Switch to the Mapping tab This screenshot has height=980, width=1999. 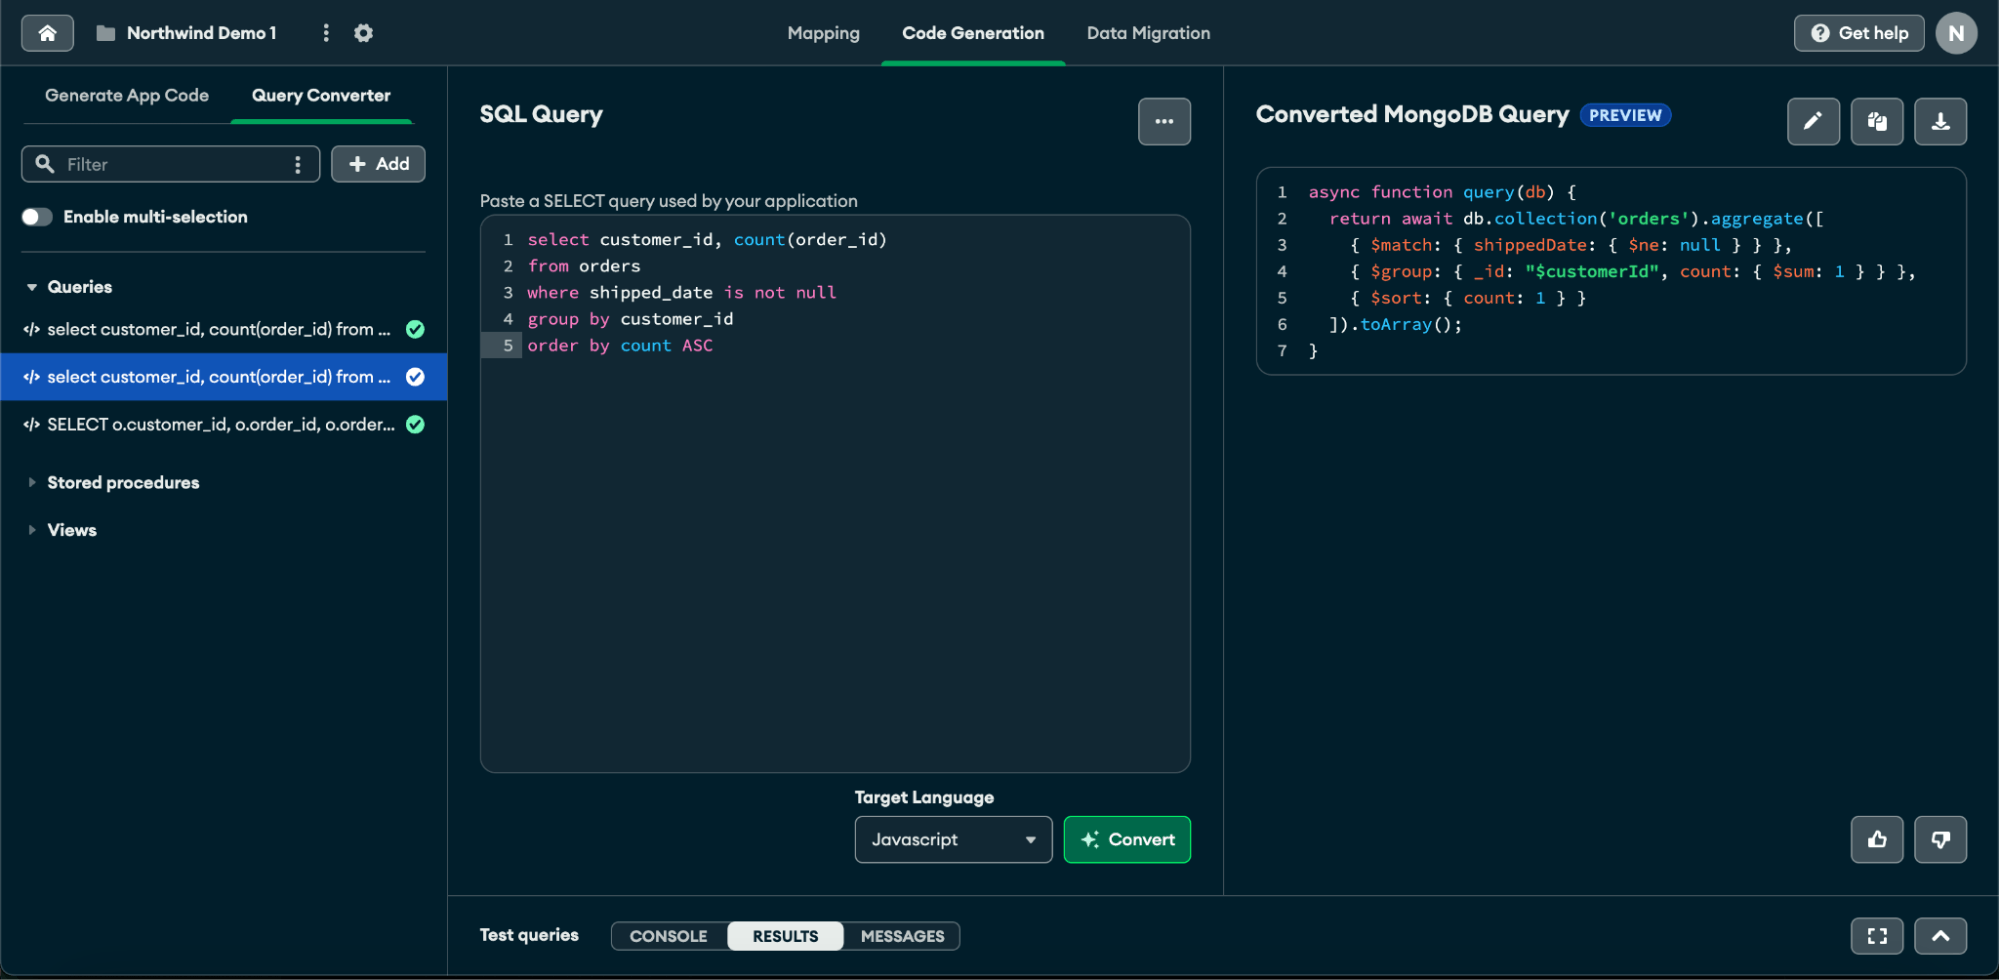pos(823,33)
